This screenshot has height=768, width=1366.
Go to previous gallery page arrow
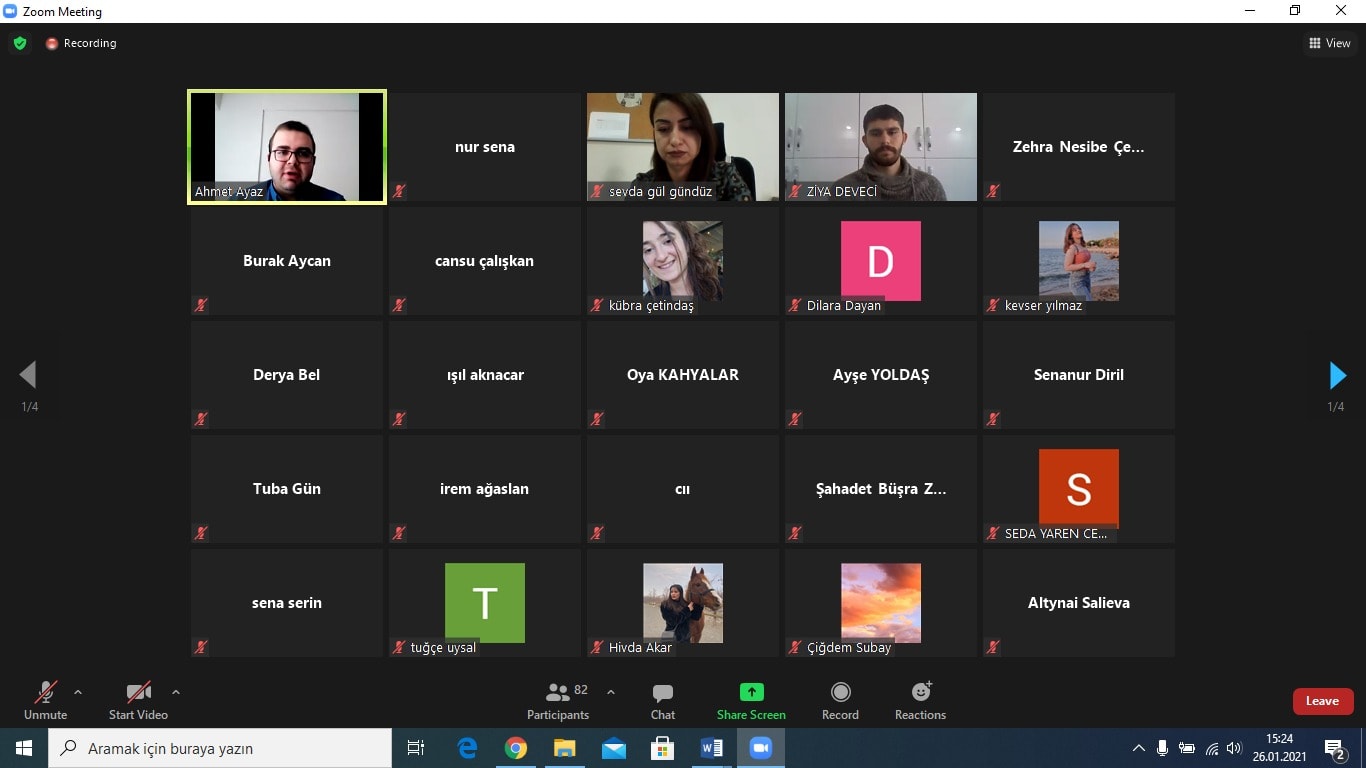click(28, 375)
